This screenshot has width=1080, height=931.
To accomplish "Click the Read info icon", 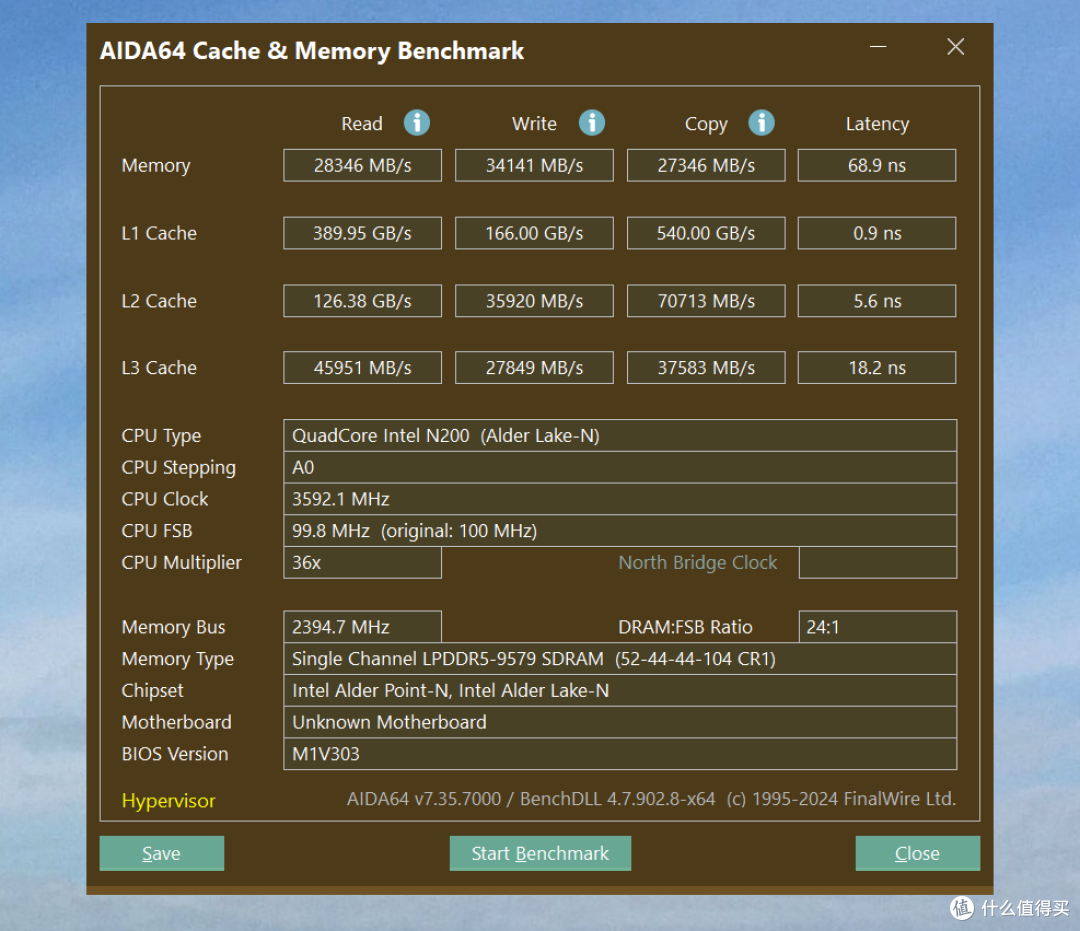I will [417, 123].
